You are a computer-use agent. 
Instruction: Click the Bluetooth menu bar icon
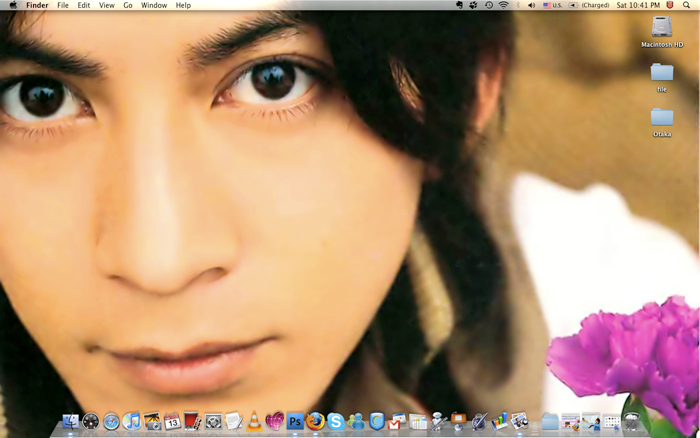[x=518, y=5]
